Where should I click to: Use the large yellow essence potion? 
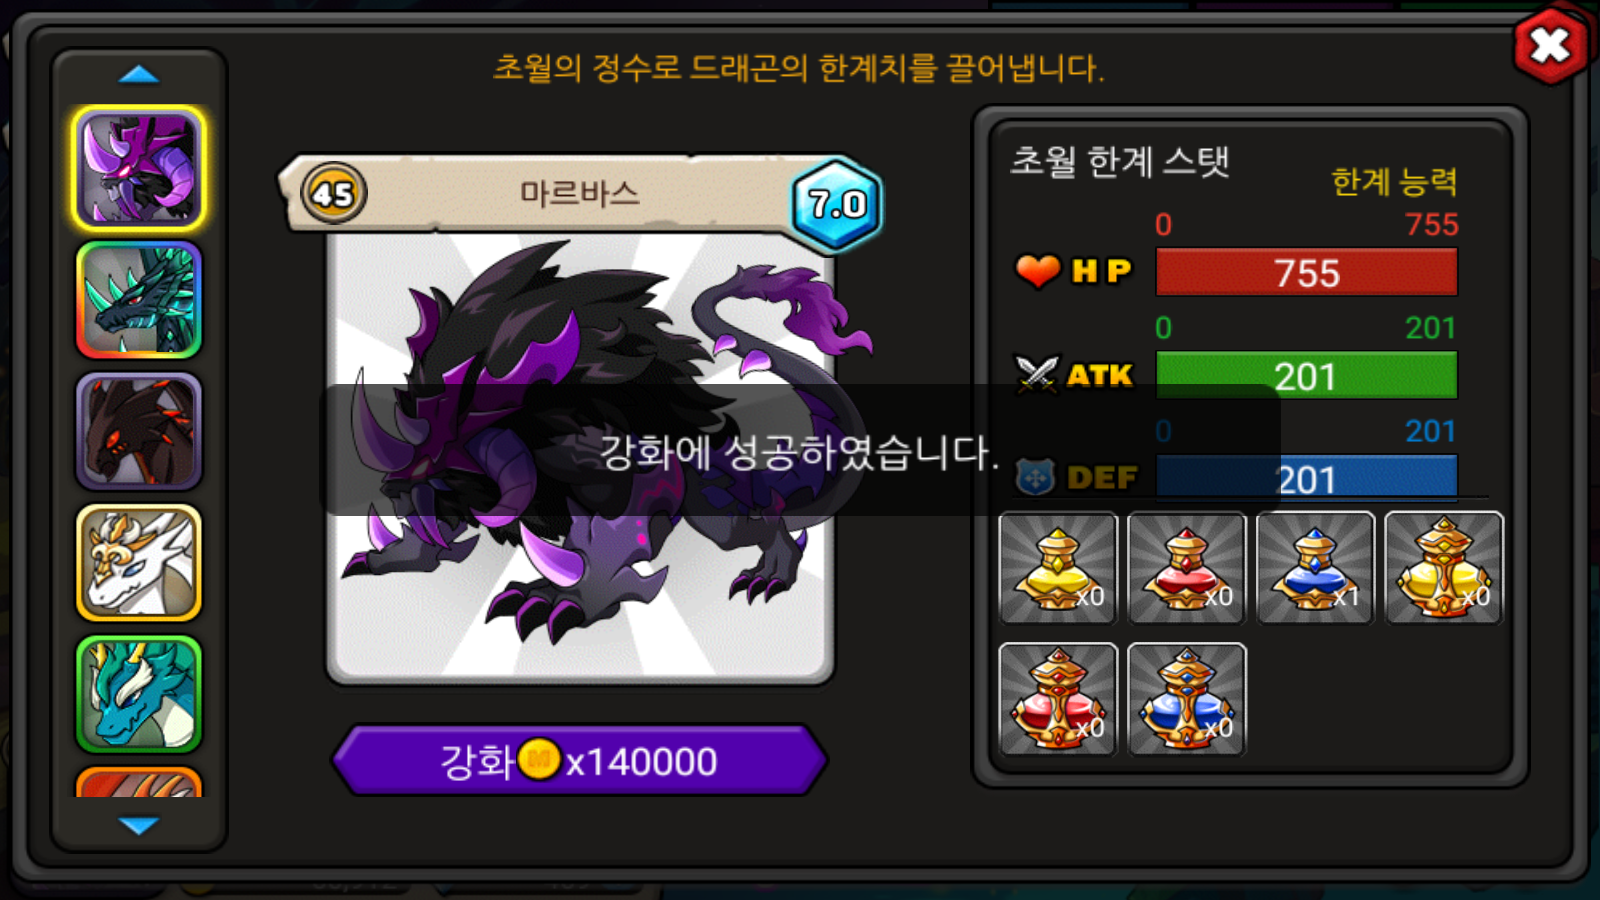(1444, 568)
